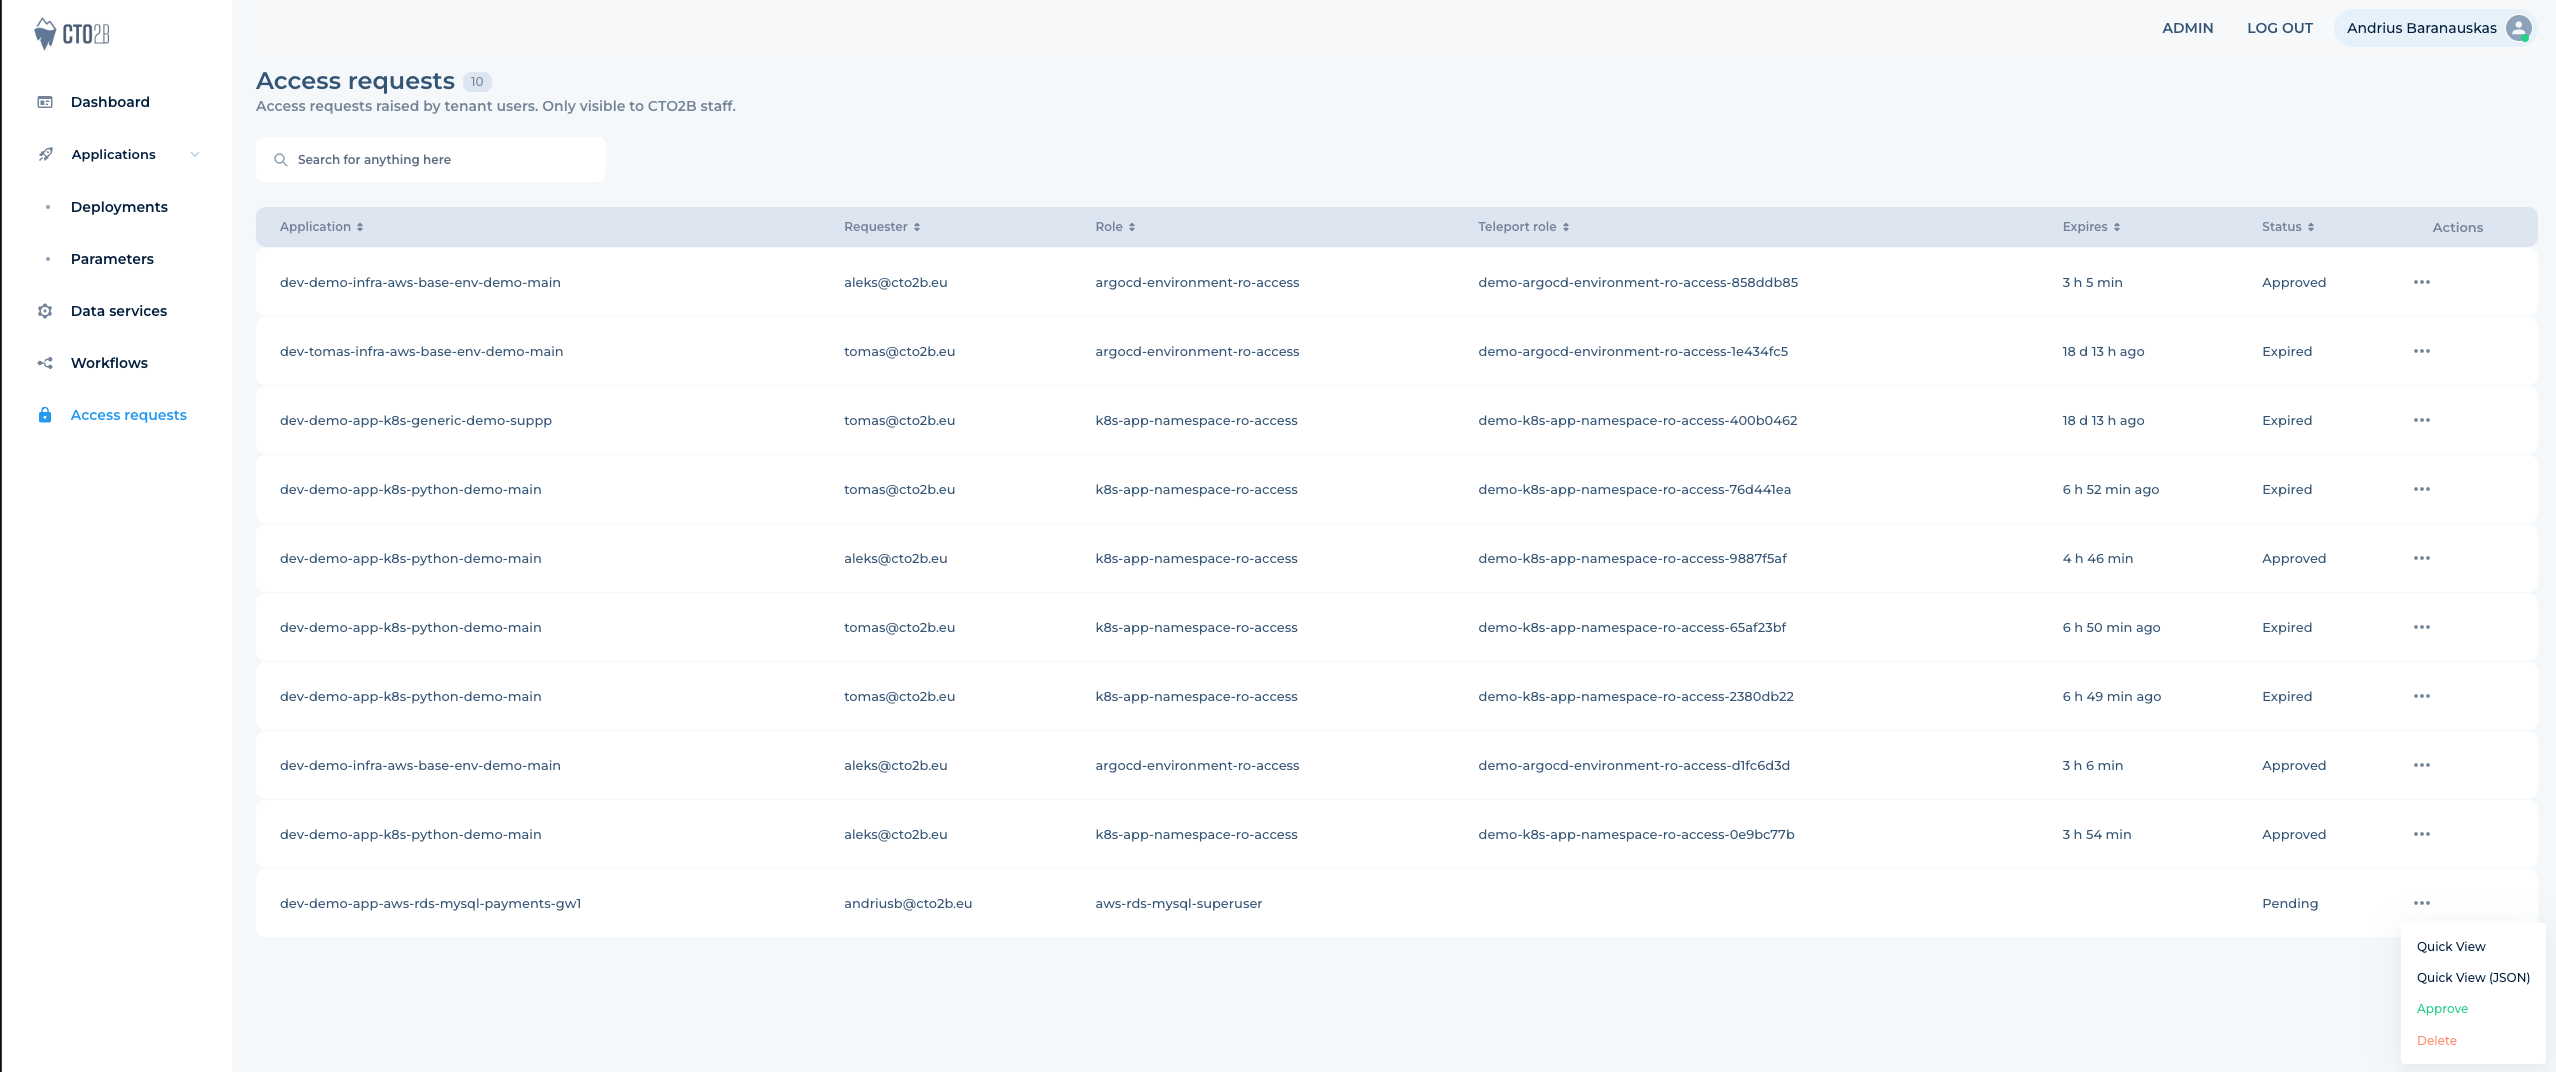Open actions menu for dev-demo-app-k8s-generic-demo-suppp
Image resolution: width=2556 pixels, height=1072 pixels.
tap(2422, 420)
